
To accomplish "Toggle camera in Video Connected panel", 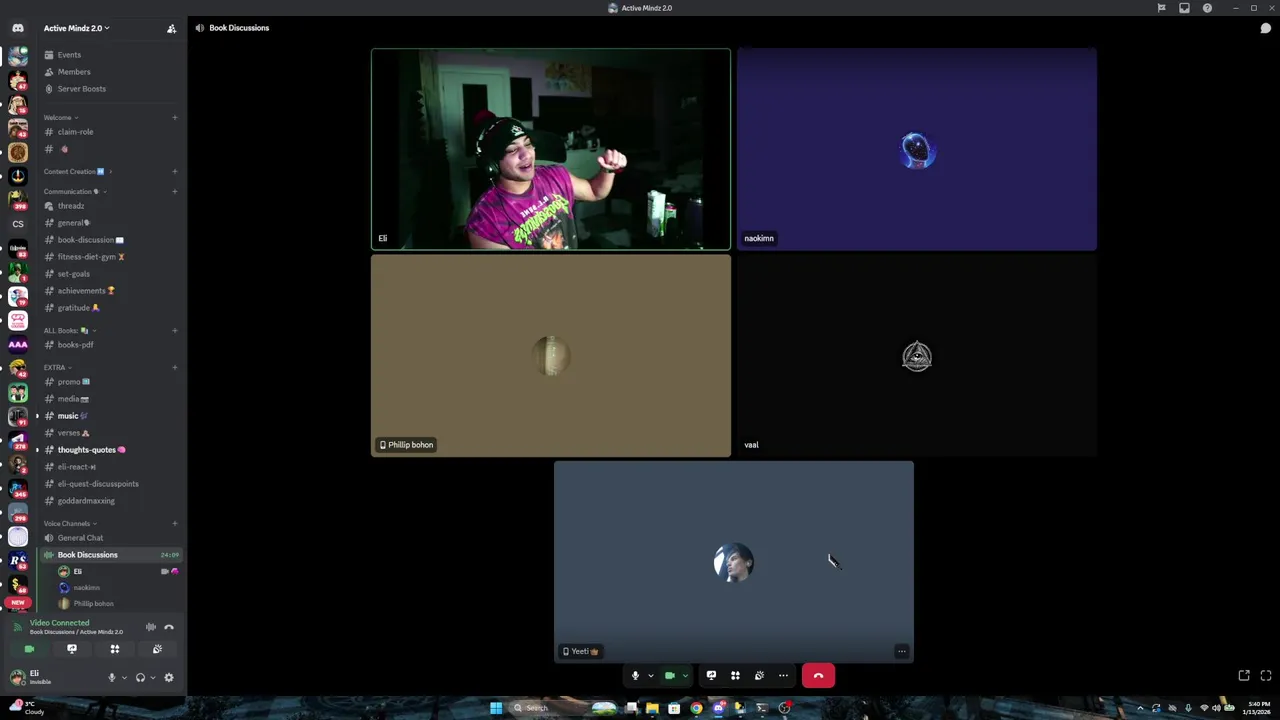I will click(29, 649).
